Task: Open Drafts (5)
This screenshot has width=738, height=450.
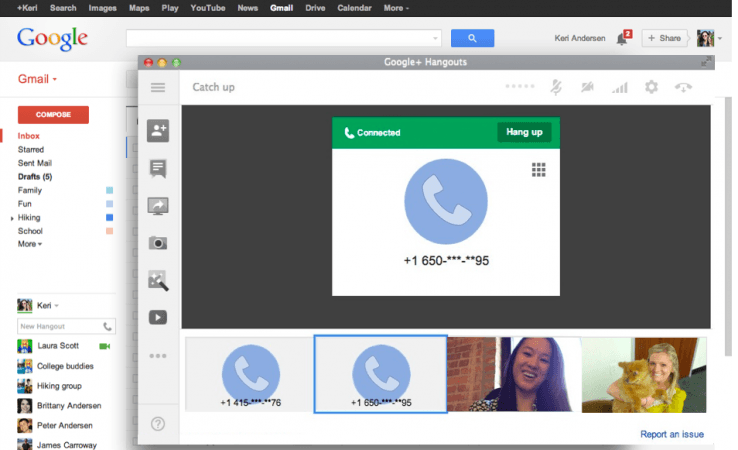Action: 35,177
